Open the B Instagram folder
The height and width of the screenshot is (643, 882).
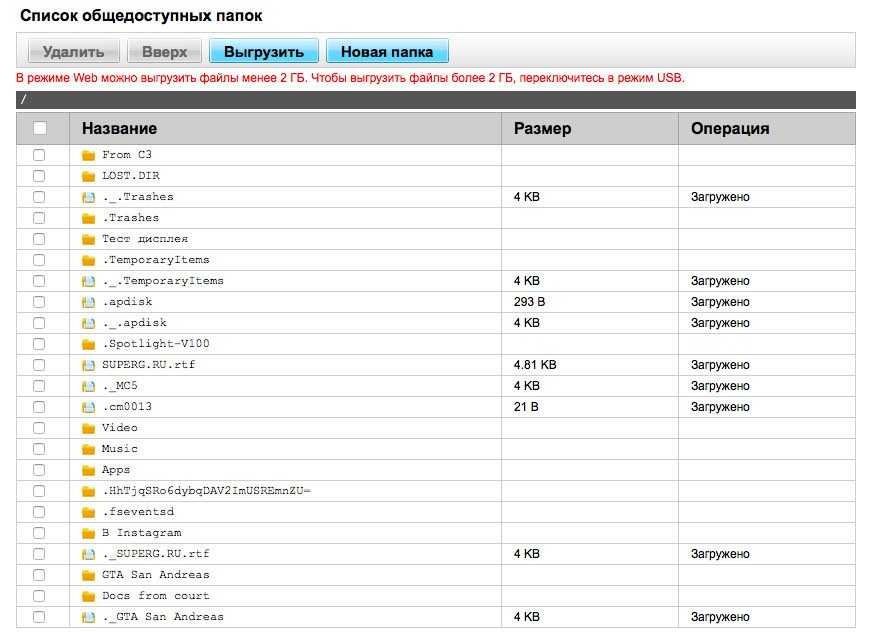(141, 533)
